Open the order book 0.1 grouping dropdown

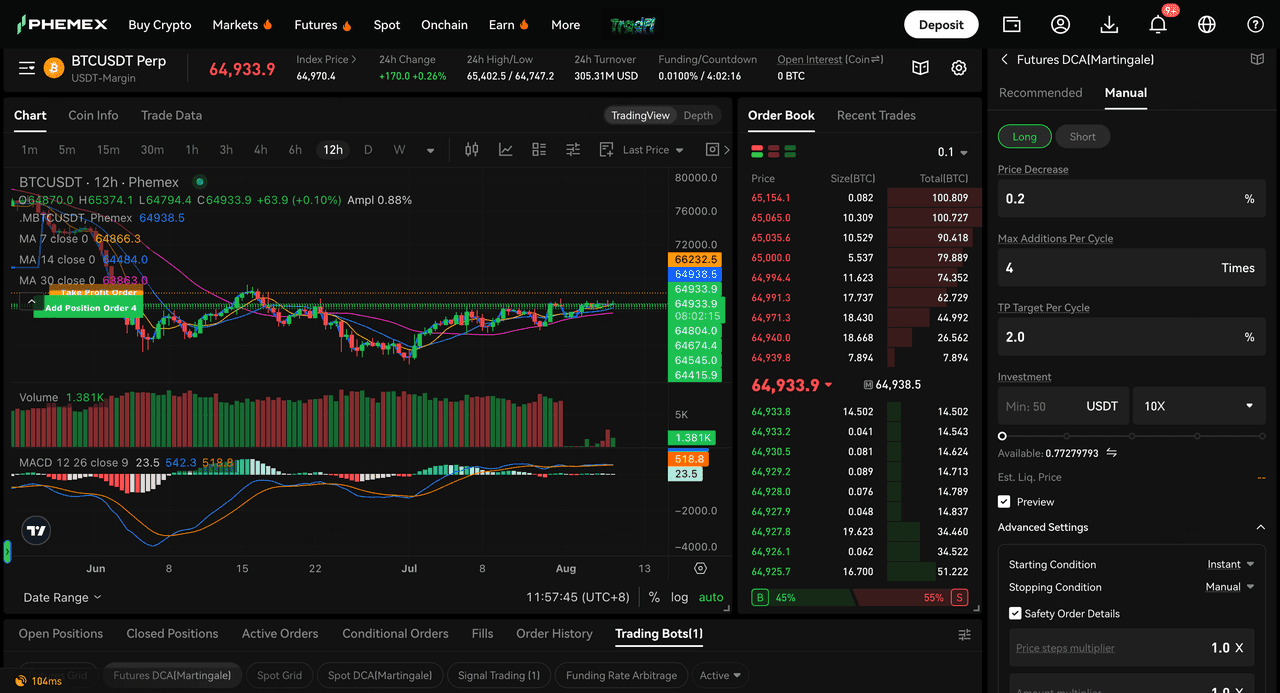pyautogui.click(x=953, y=152)
